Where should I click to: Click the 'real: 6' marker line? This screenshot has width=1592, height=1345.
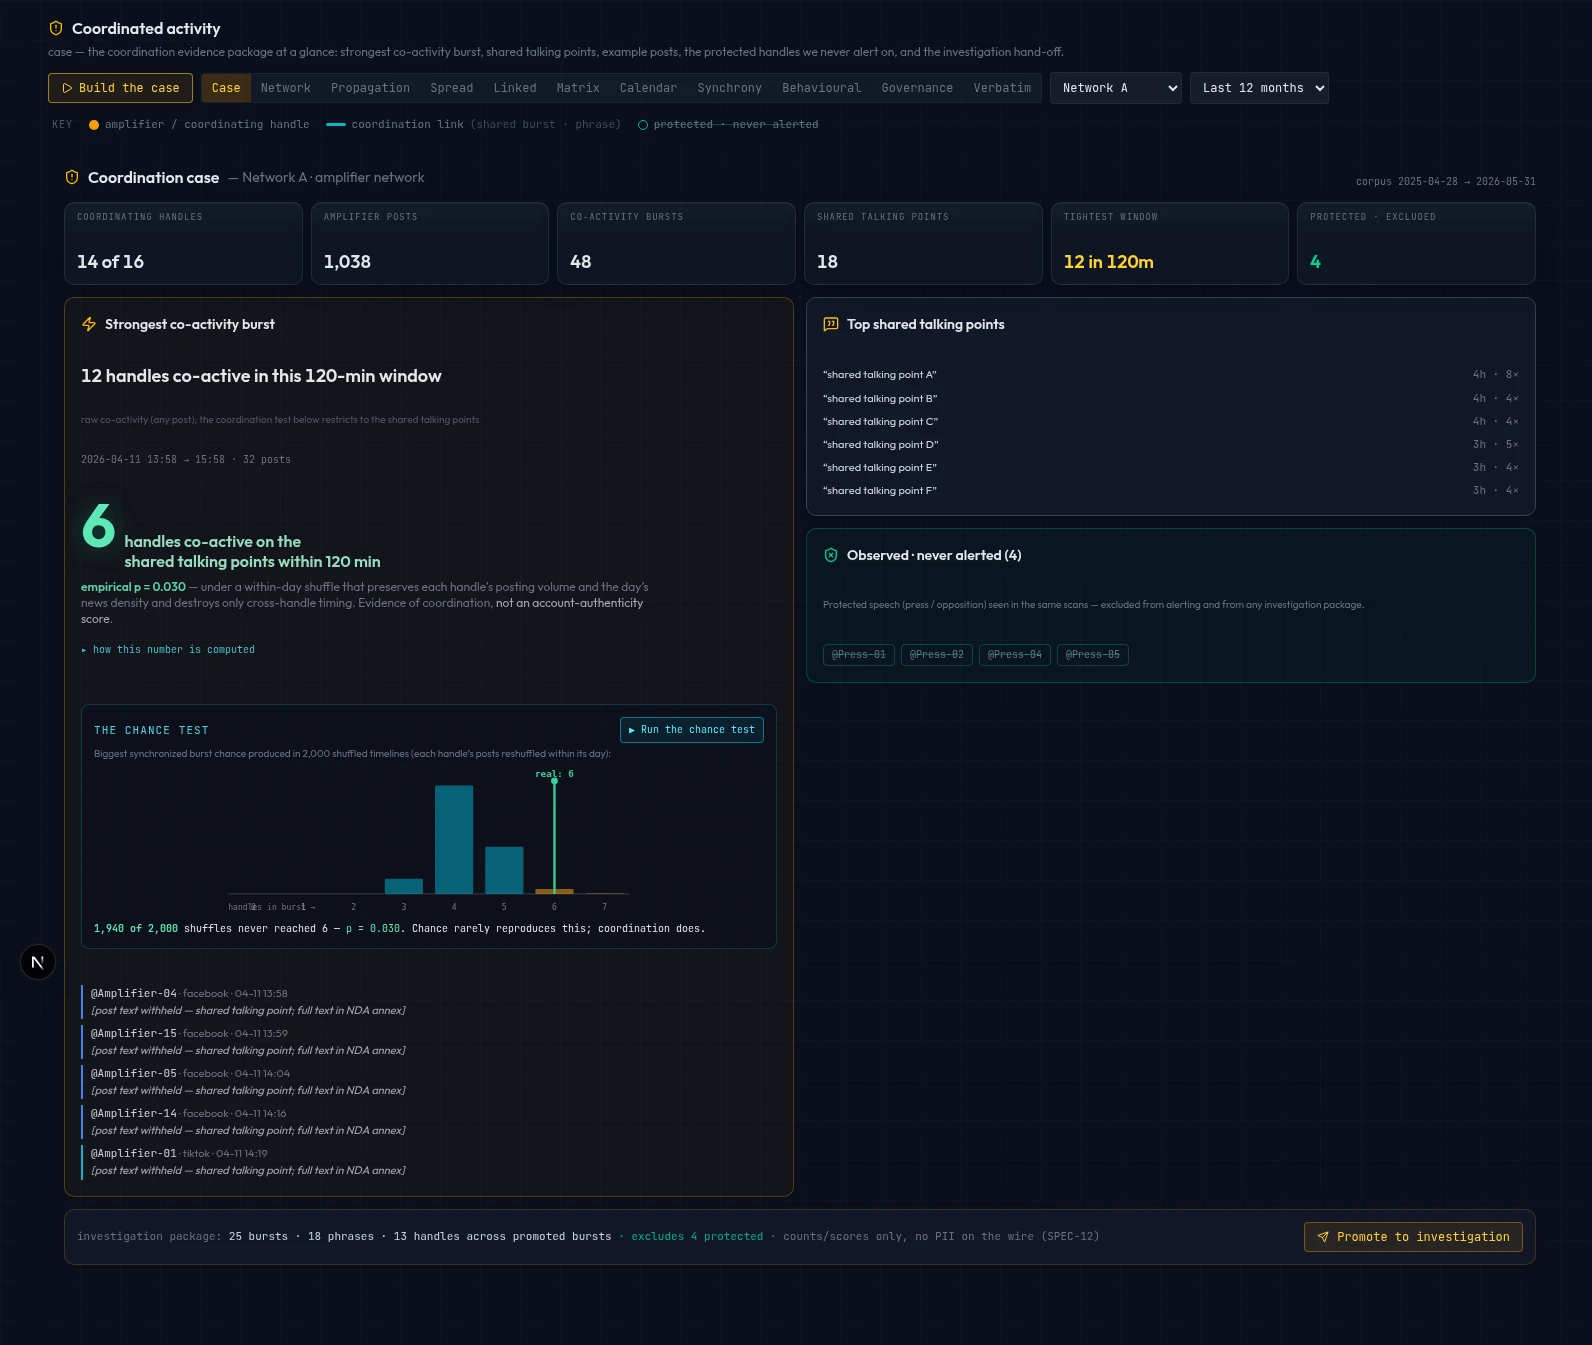tap(554, 834)
